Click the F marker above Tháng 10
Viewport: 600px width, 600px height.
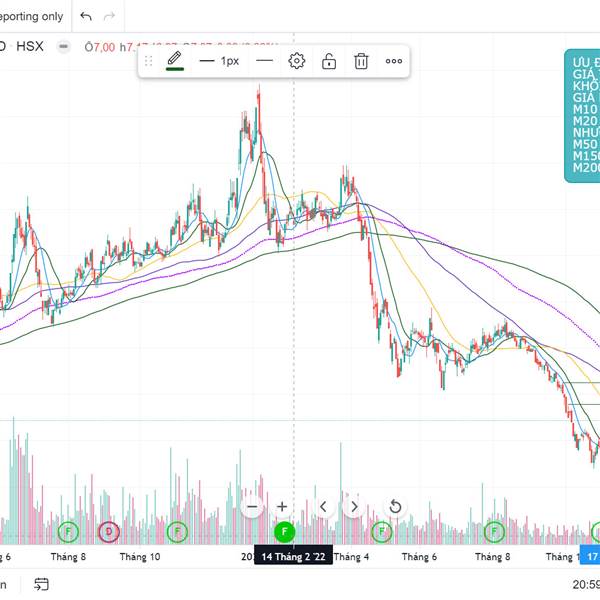[x=178, y=532]
